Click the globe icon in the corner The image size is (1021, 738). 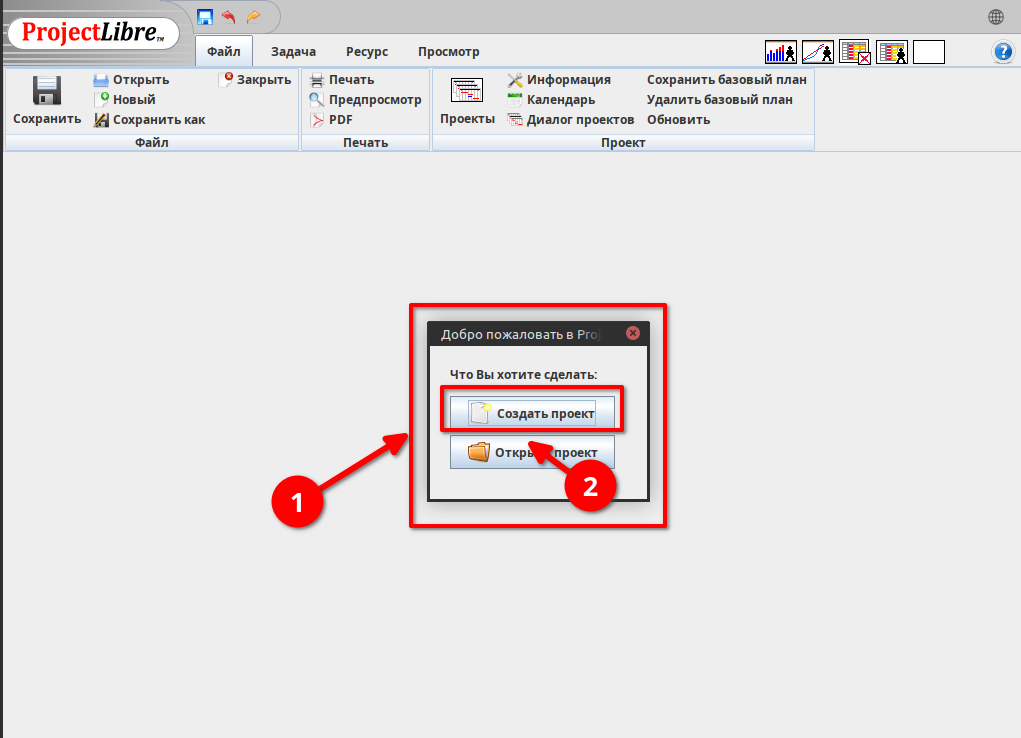point(996,17)
